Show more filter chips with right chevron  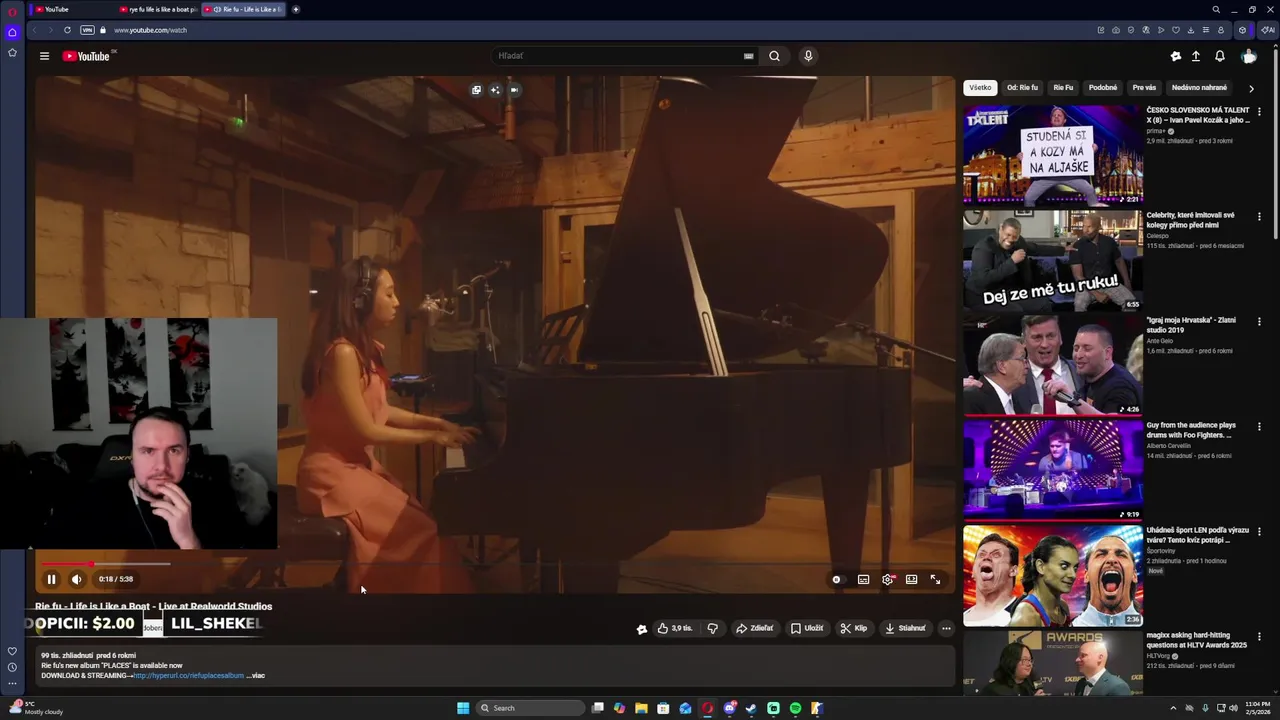tap(1251, 88)
